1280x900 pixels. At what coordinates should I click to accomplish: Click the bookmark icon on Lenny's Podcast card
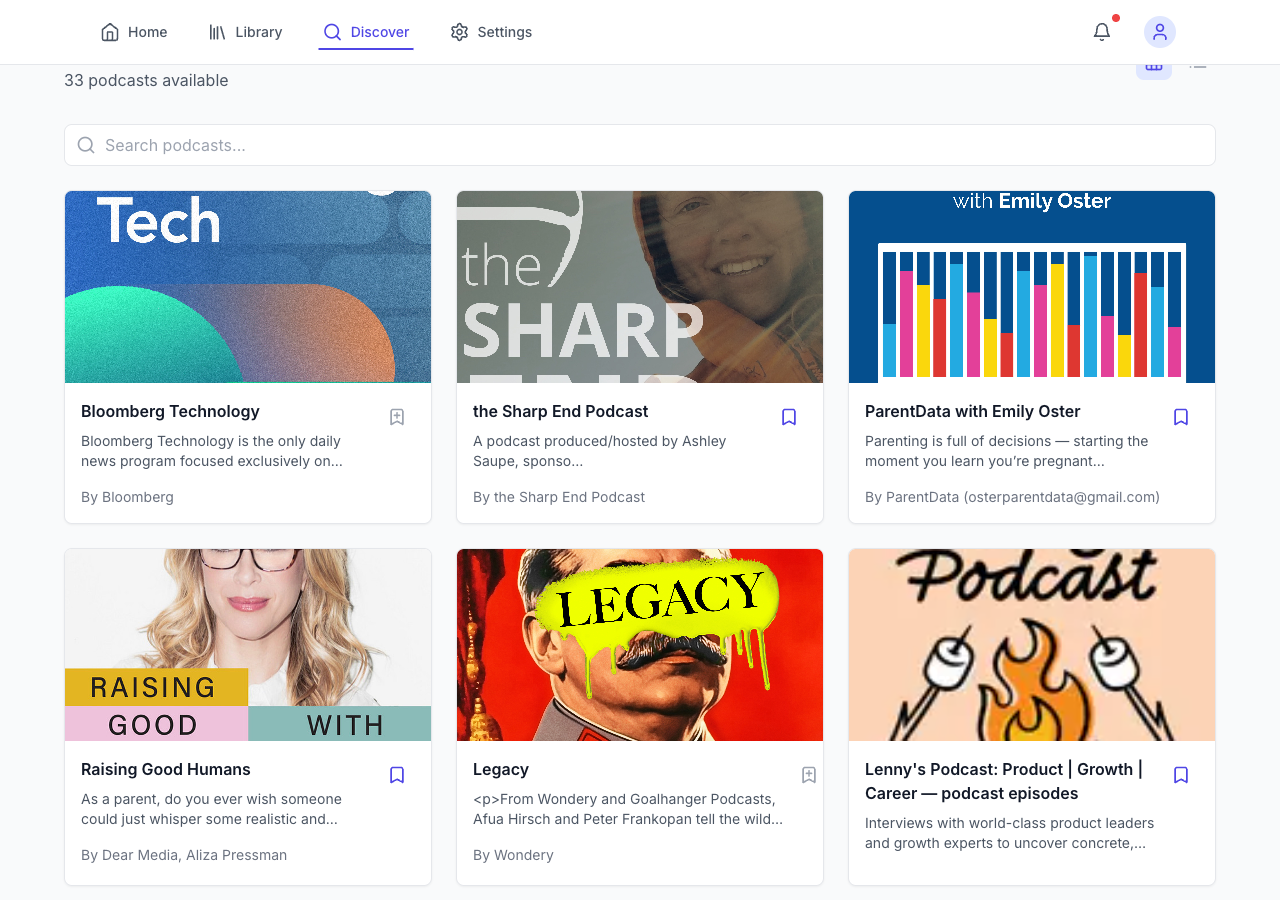tap(1181, 774)
